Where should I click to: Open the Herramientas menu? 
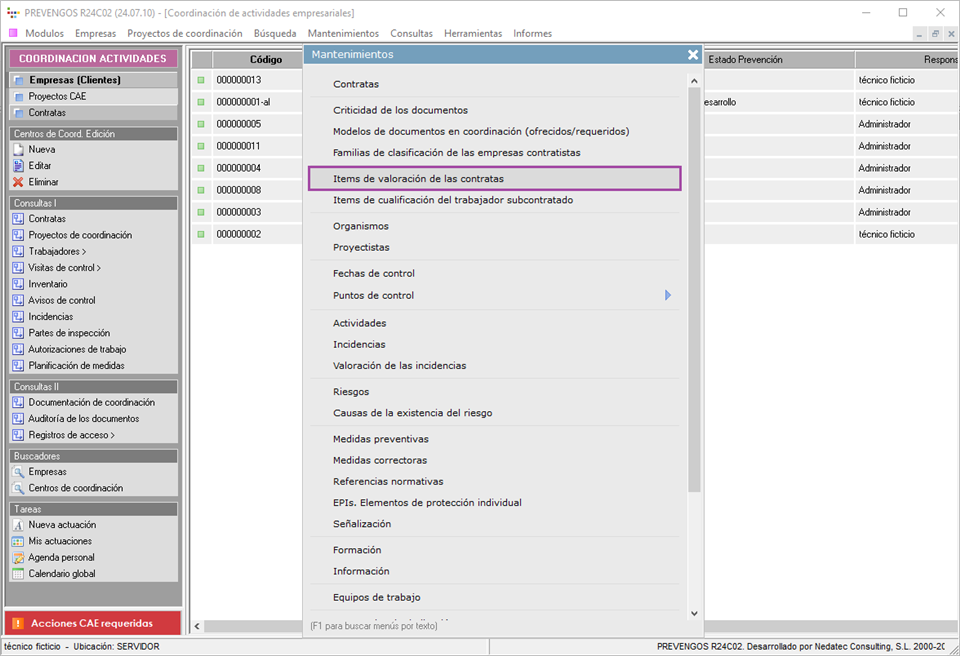click(472, 33)
